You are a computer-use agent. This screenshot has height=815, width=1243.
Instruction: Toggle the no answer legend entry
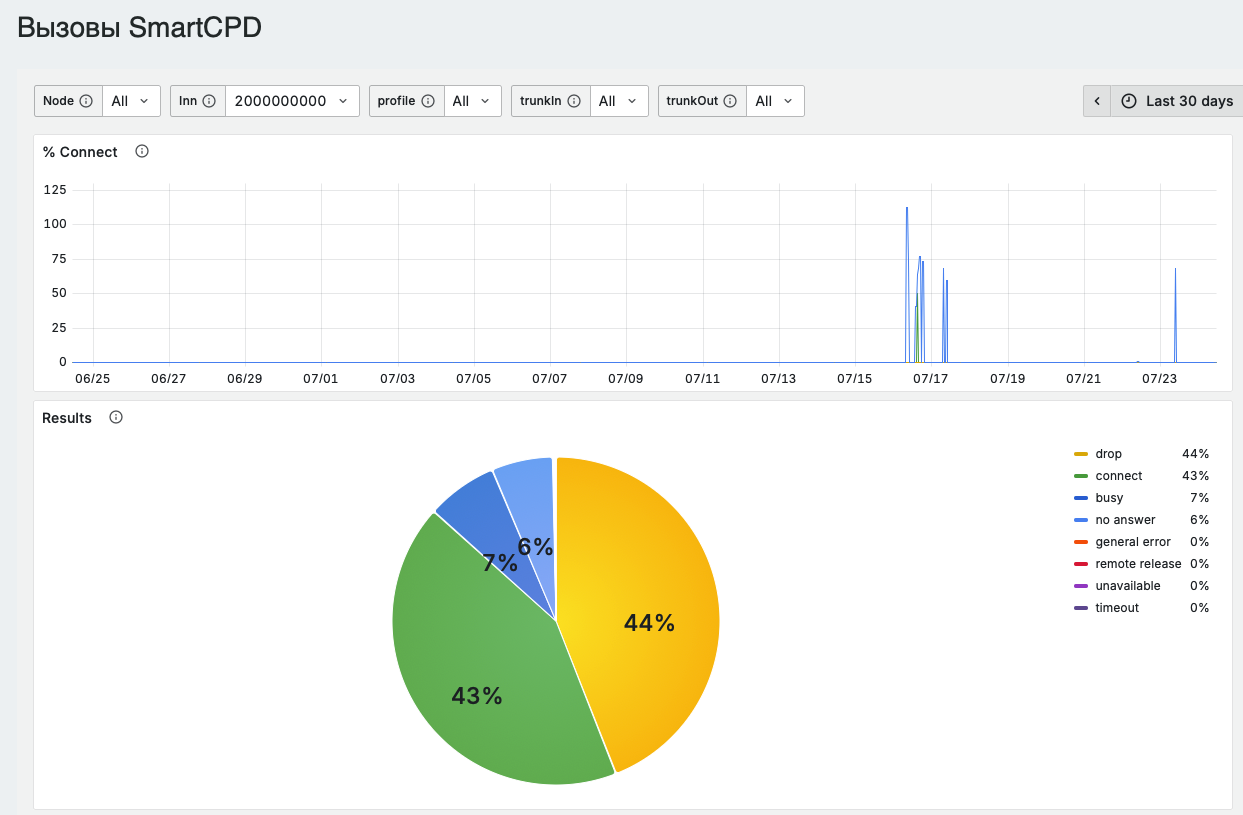(1125, 520)
